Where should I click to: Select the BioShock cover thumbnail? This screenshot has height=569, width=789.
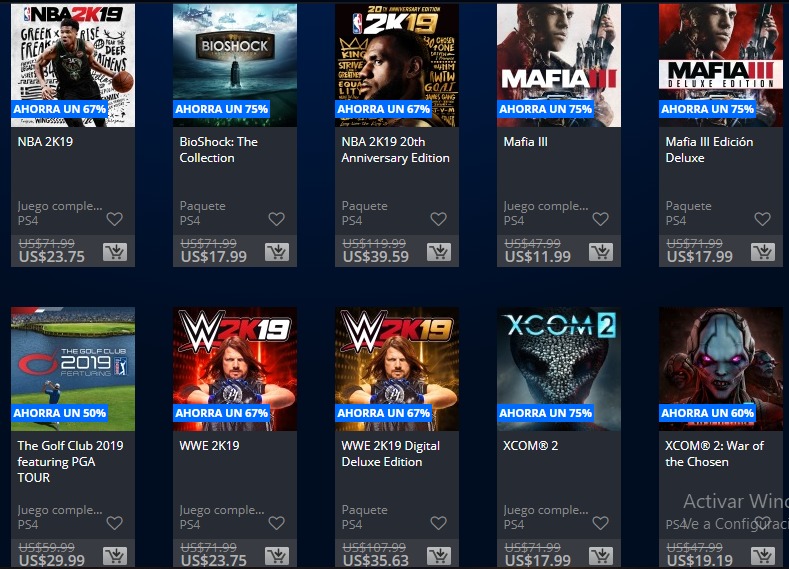coord(235,65)
